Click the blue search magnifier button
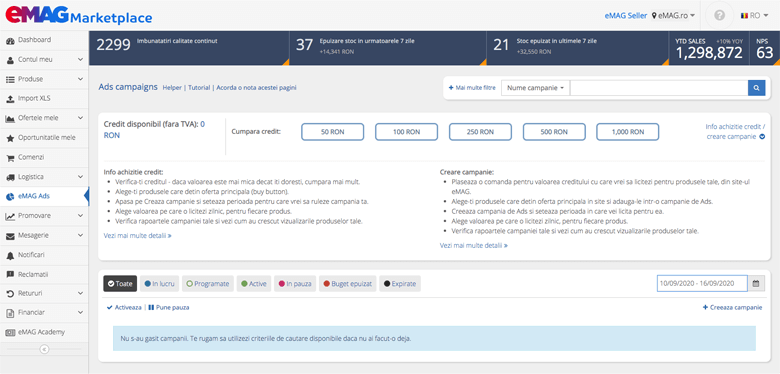This screenshot has width=780, height=374. coord(756,88)
